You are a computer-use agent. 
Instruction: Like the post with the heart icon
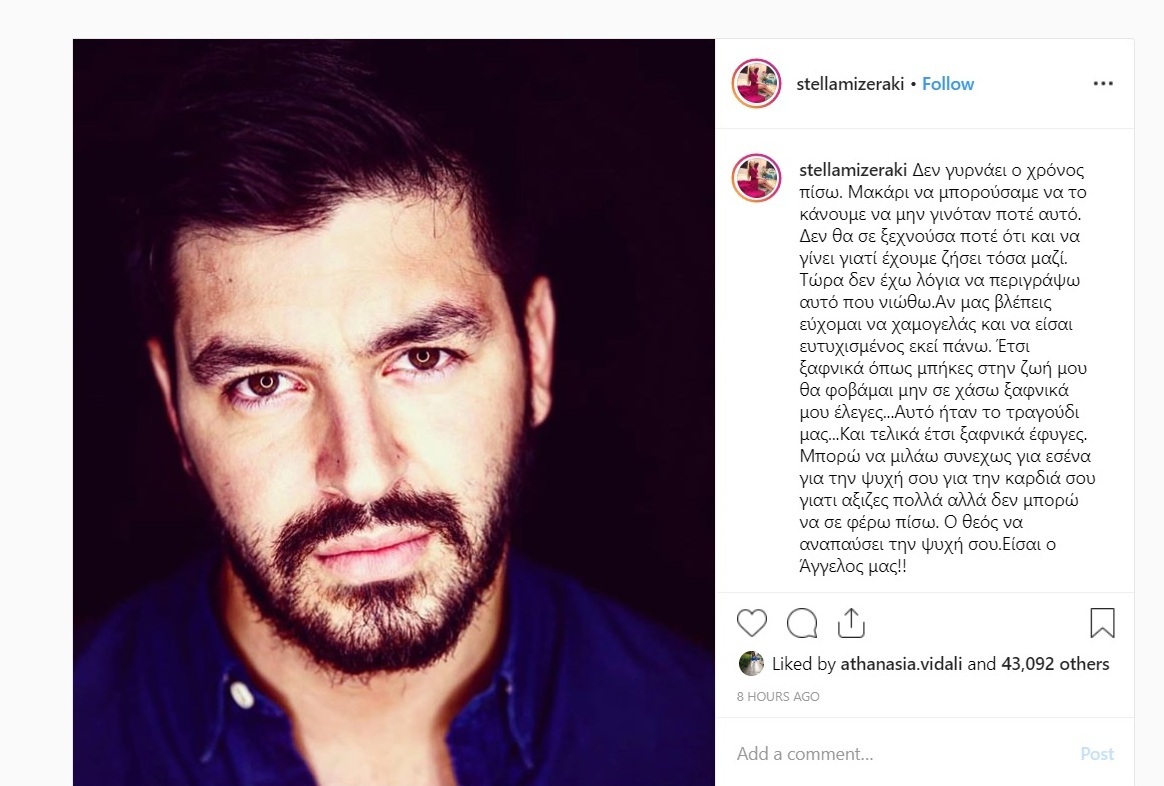pyautogui.click(x=751, y=623)
